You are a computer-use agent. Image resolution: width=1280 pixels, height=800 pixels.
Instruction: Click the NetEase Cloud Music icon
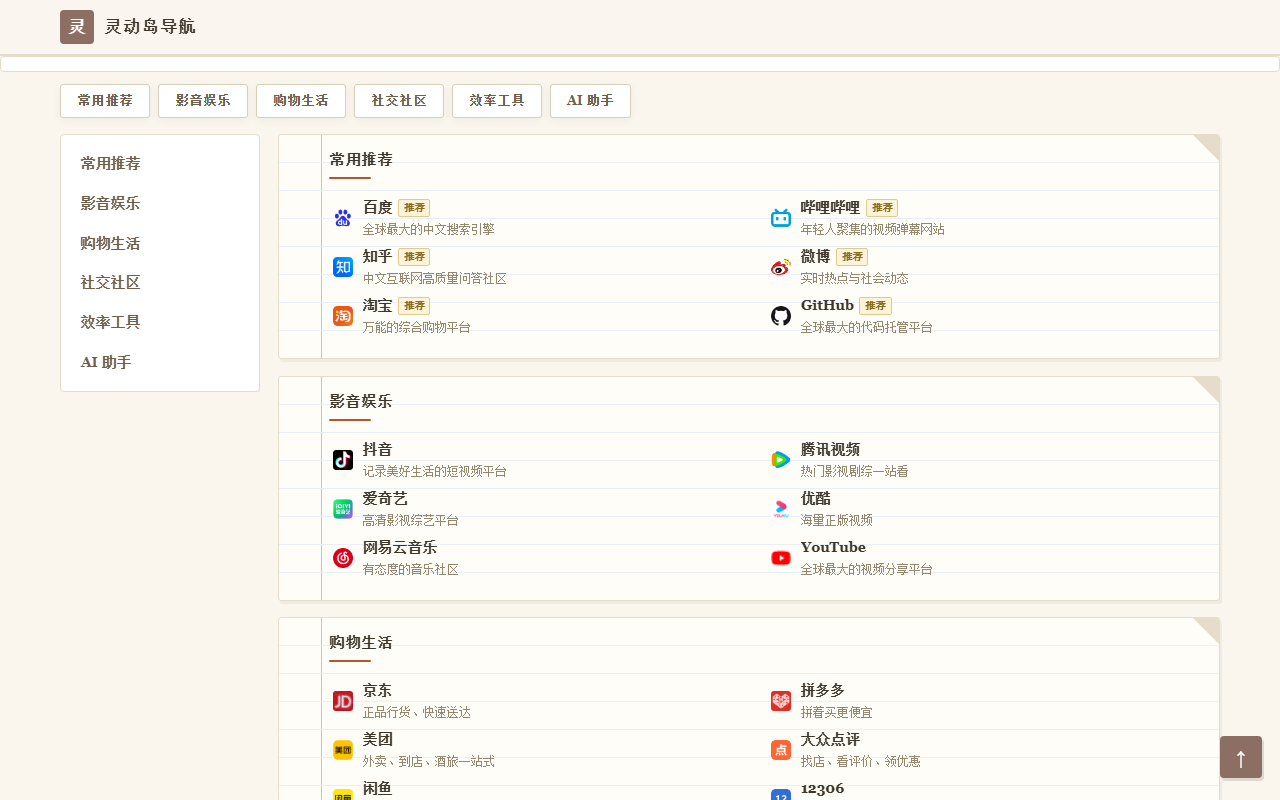click(343, 558)
